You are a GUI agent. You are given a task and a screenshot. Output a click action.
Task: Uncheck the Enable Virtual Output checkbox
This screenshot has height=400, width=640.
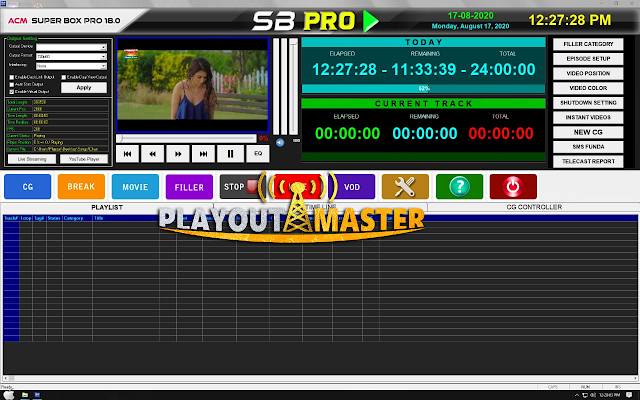[x=12, y=92]
